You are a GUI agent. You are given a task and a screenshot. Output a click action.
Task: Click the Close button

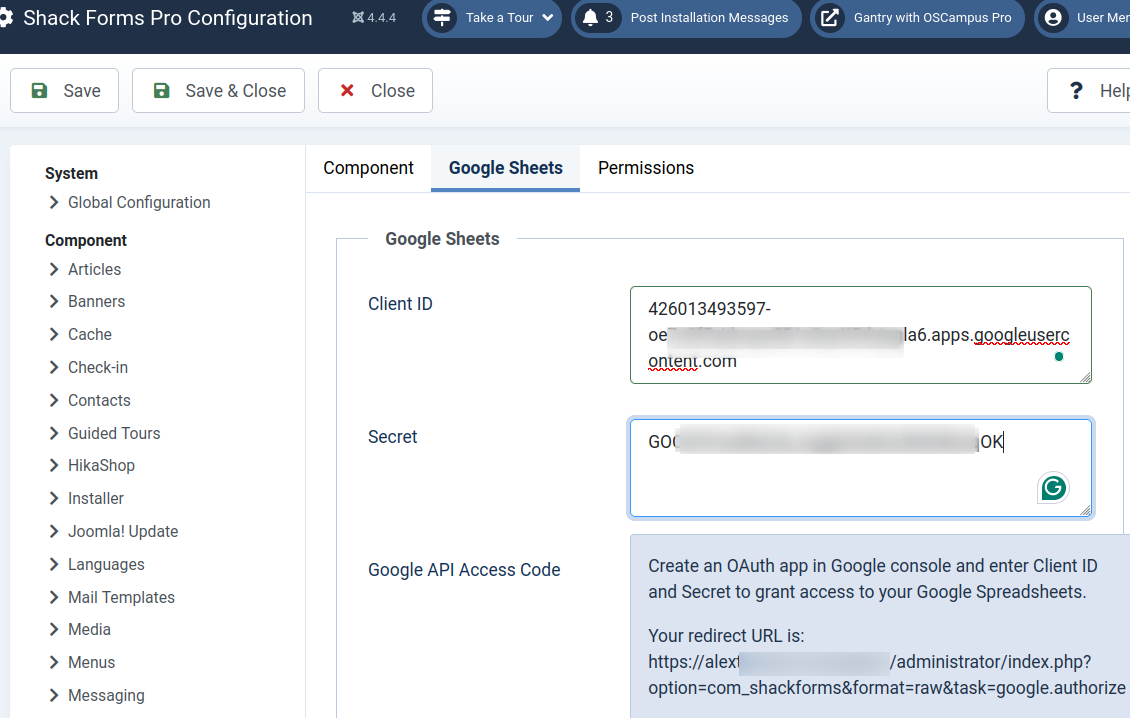click(x=375, y=91)
